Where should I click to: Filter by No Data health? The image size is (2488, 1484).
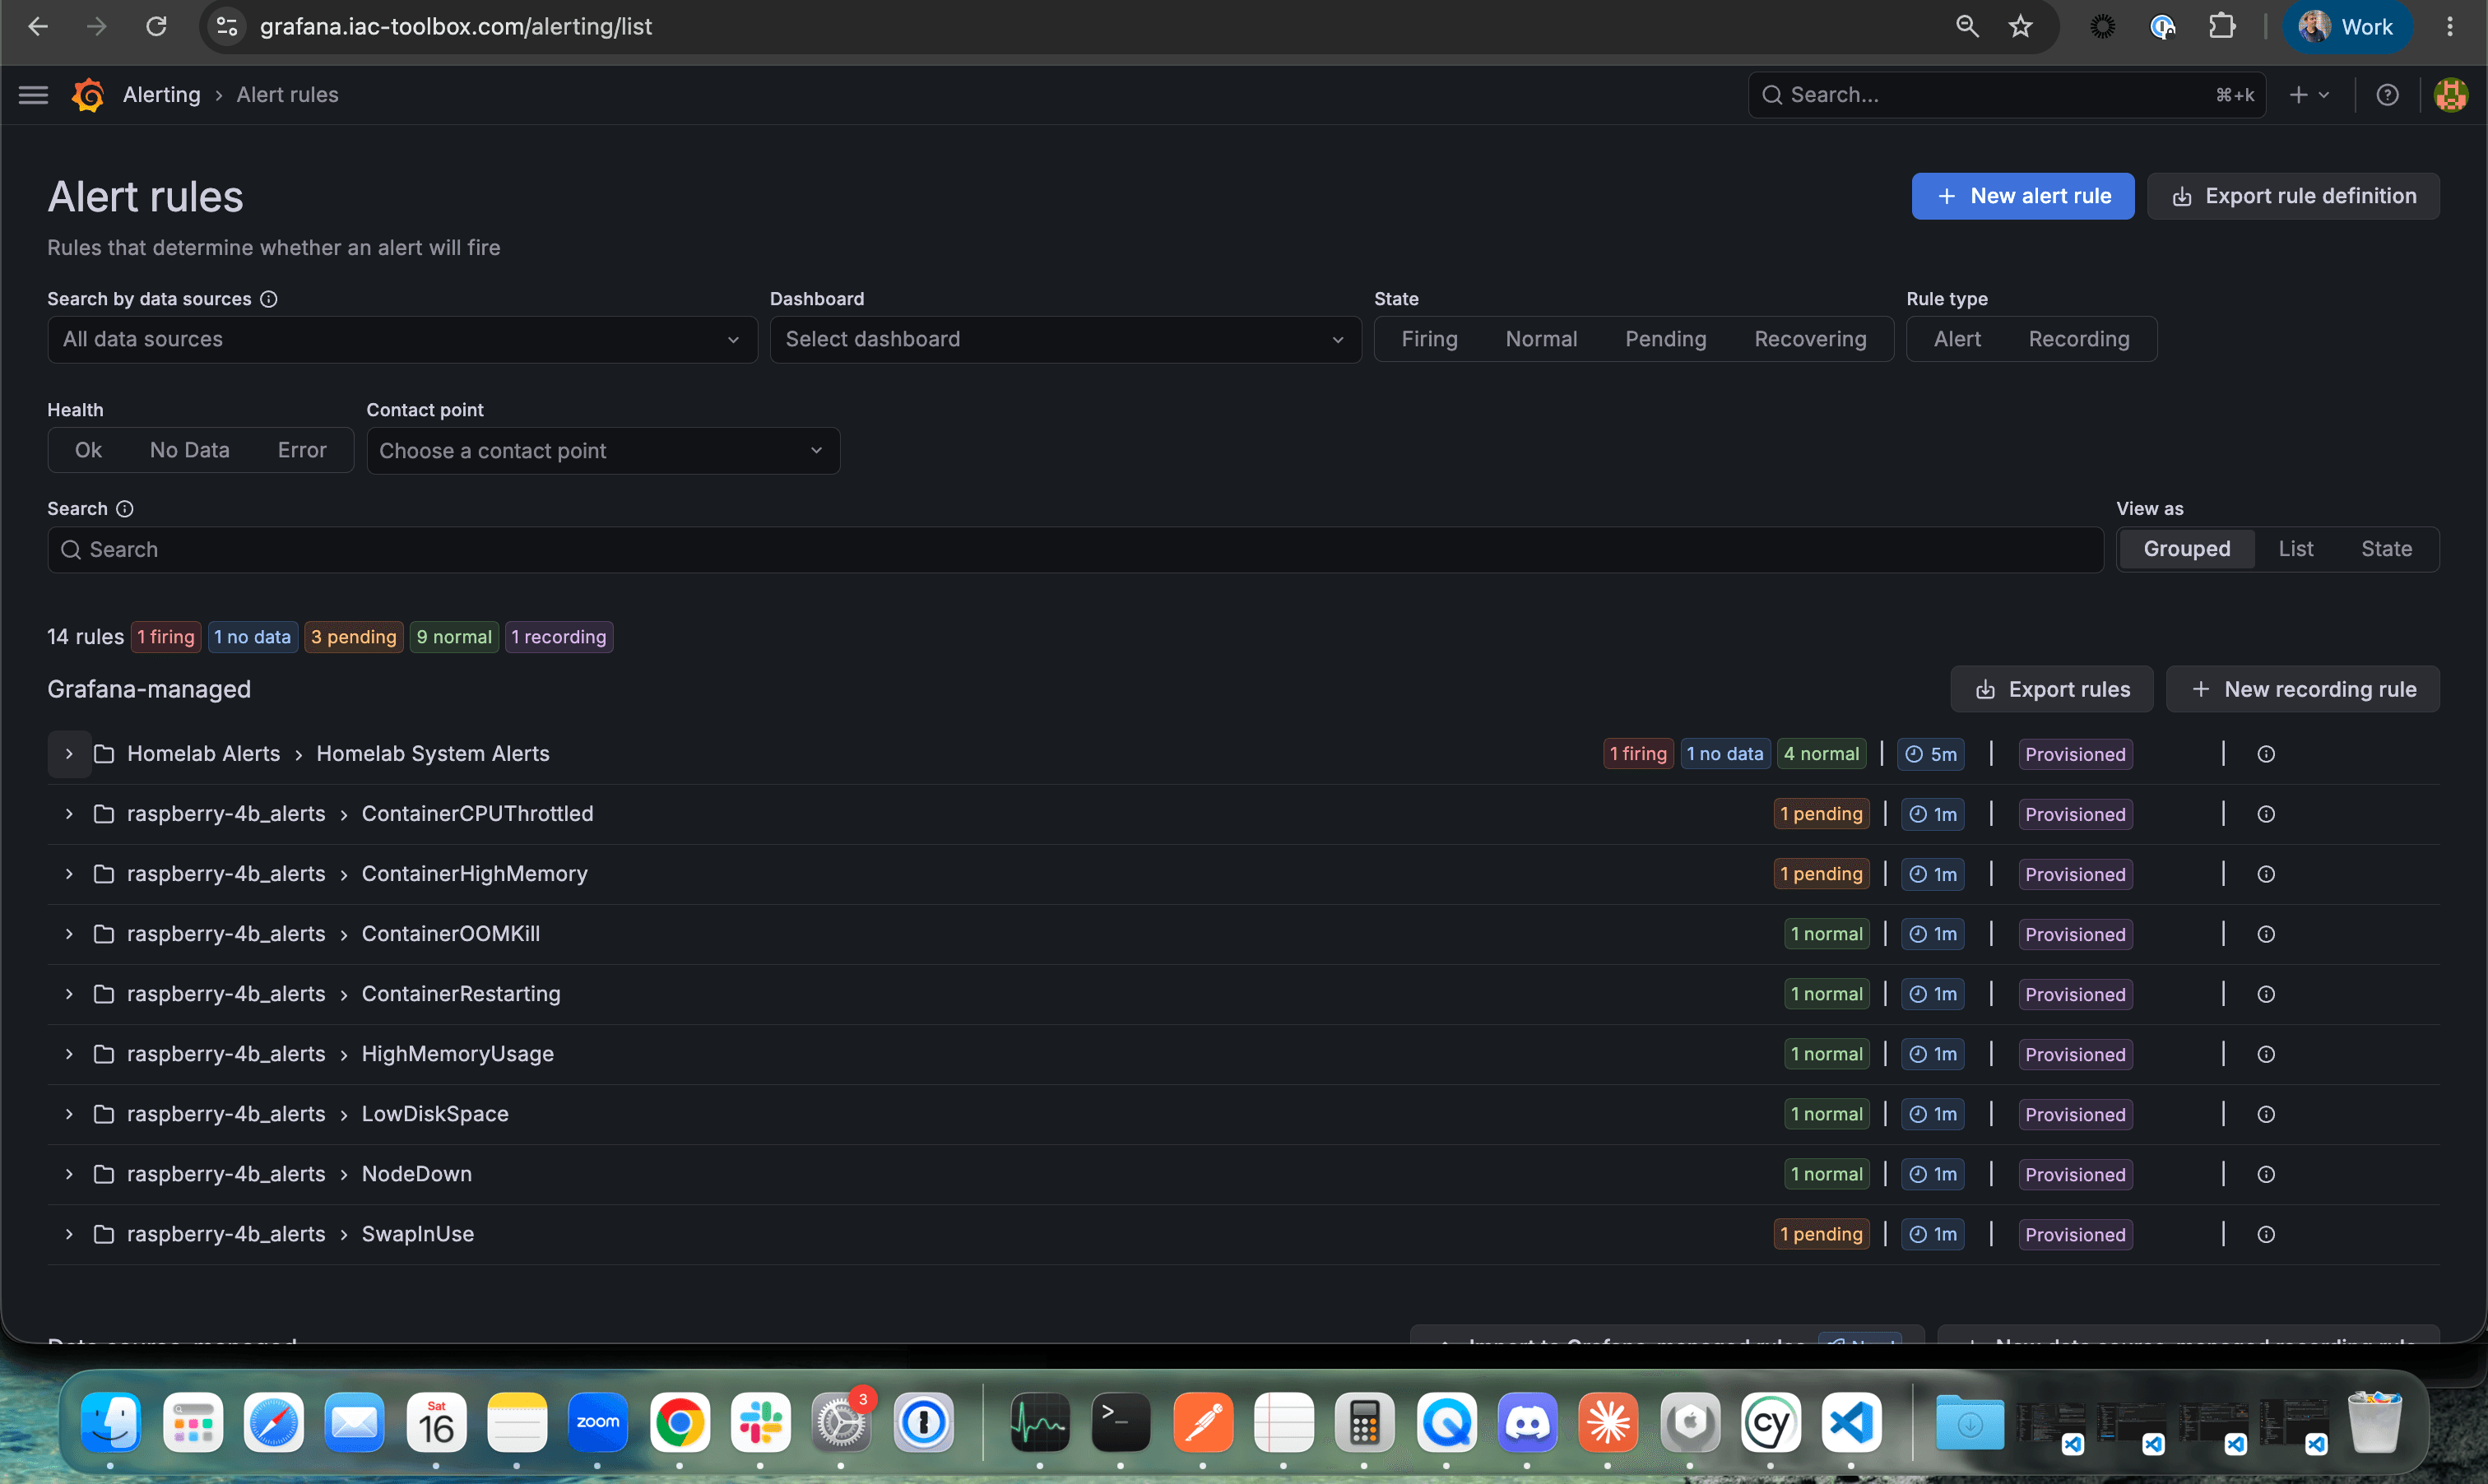(190, 450)
